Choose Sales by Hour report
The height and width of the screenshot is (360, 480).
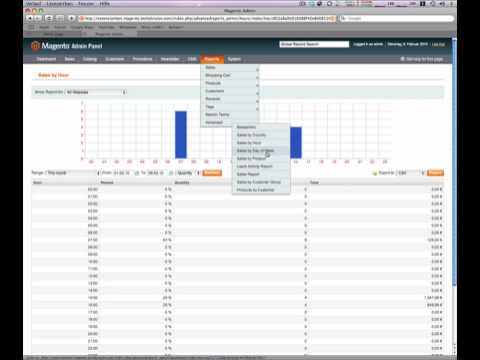click(261, 143)
